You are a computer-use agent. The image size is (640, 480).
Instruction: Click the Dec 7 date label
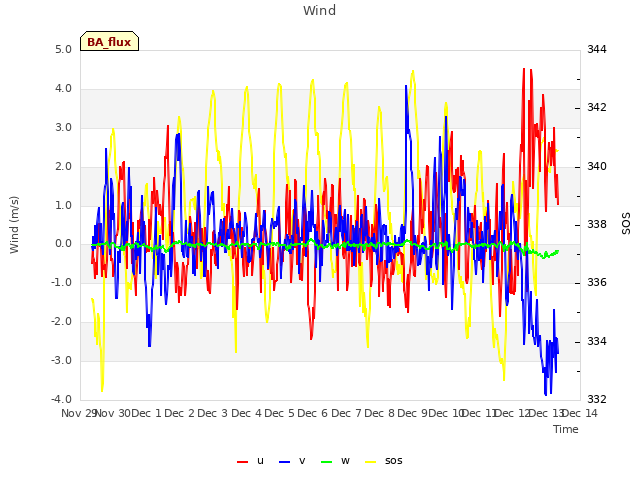(346, 413)
